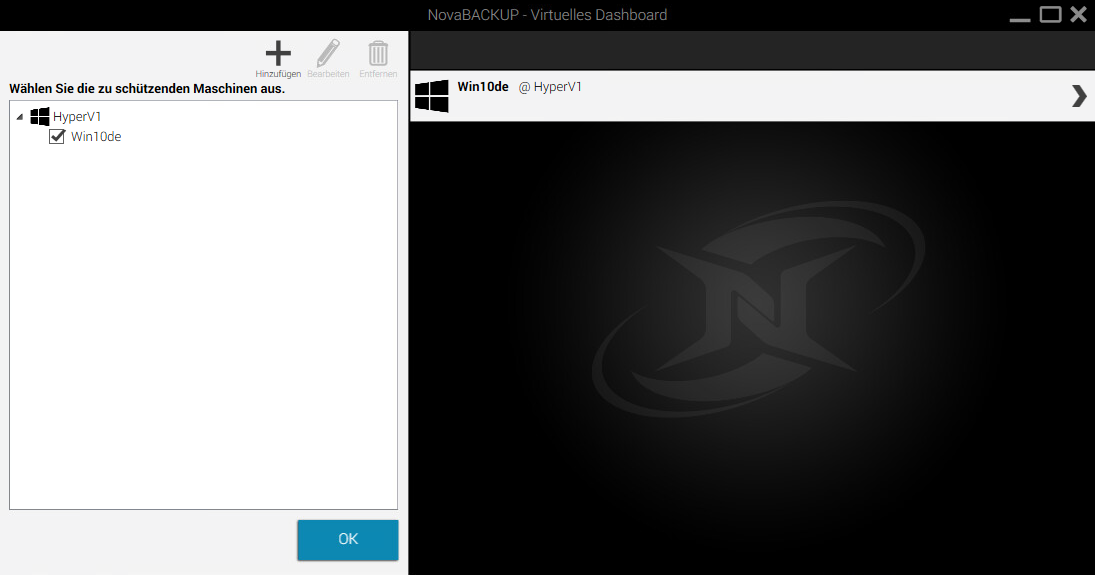Select the Win10de tree entry text
1095x575 pixels.
click(96, 136)
